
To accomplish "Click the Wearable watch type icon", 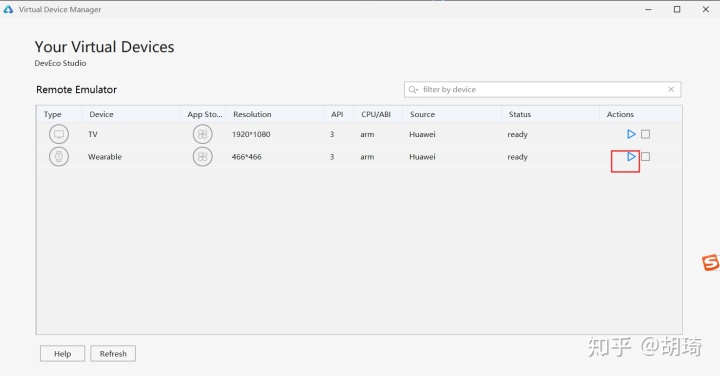I will [59, 157].
